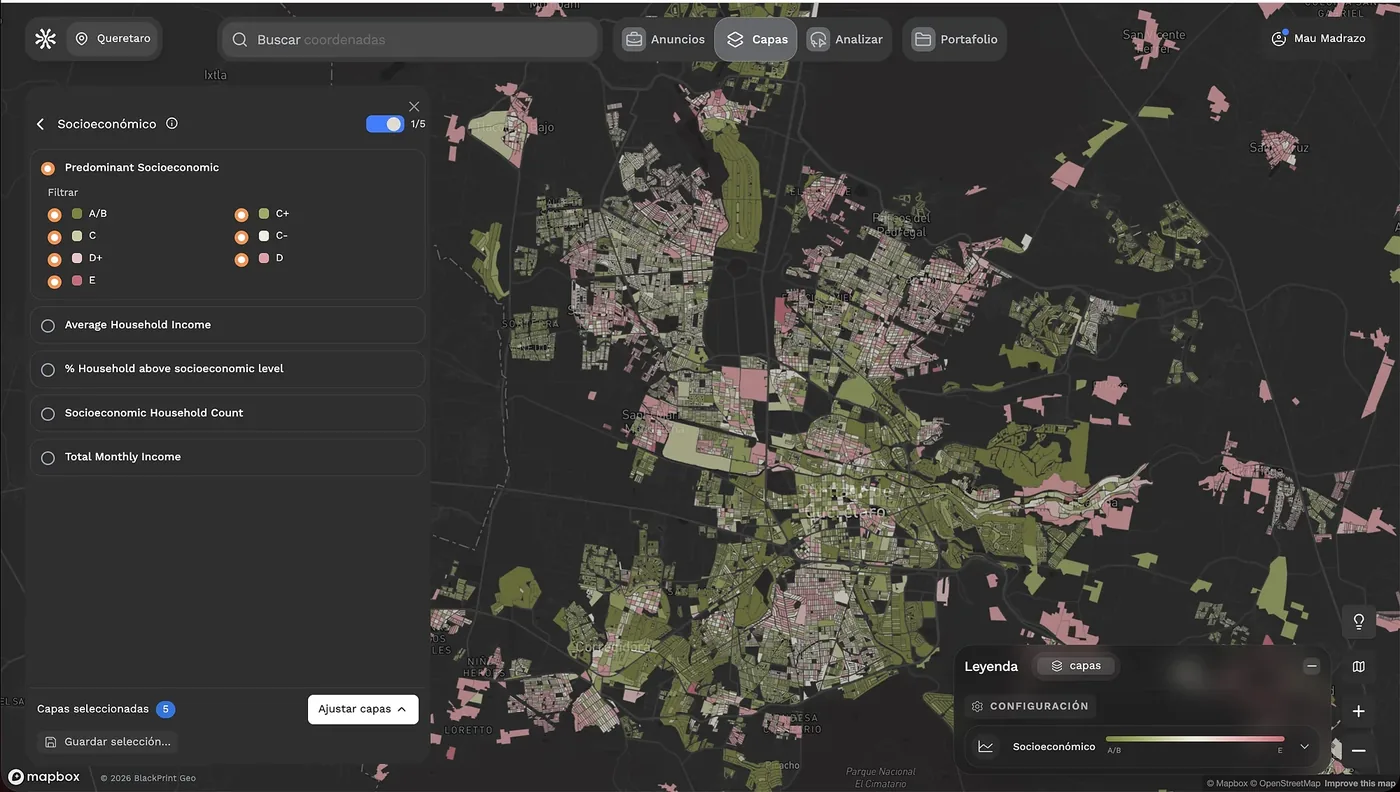1400x792 pixels.
Task: Click the Capas selecionadas label
Action: (93, 709)
